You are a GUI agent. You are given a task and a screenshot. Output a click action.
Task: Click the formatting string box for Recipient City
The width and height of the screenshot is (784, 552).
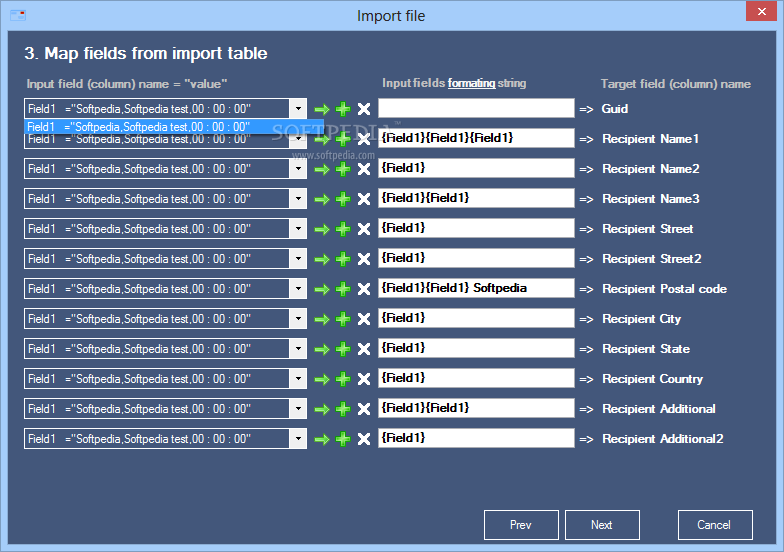pyautogui.click(x=476, y=318)
